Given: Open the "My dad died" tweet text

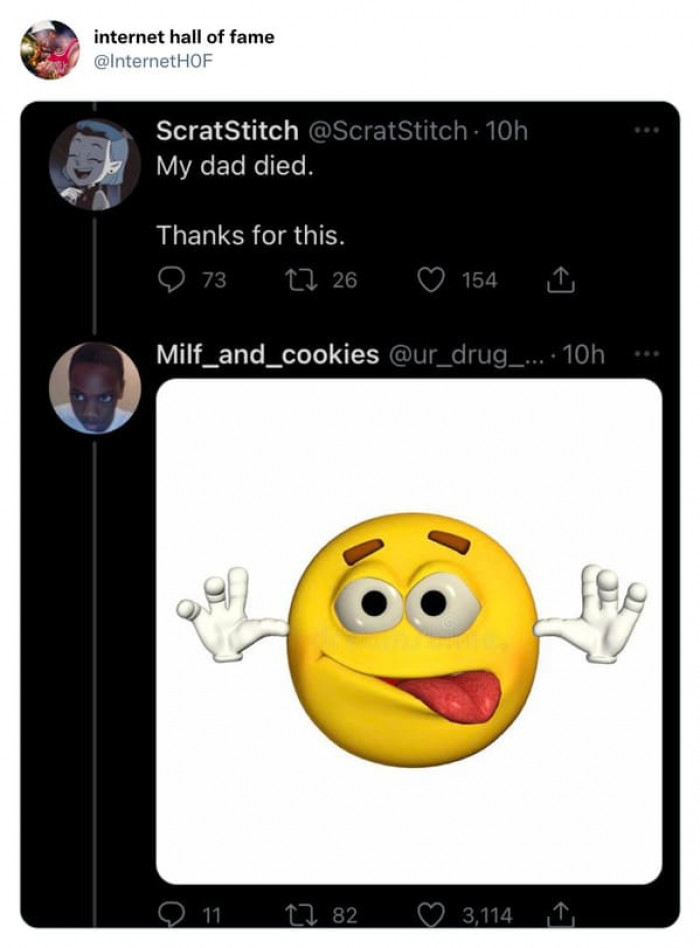Looking at the screenshot, I should point(234,165).
